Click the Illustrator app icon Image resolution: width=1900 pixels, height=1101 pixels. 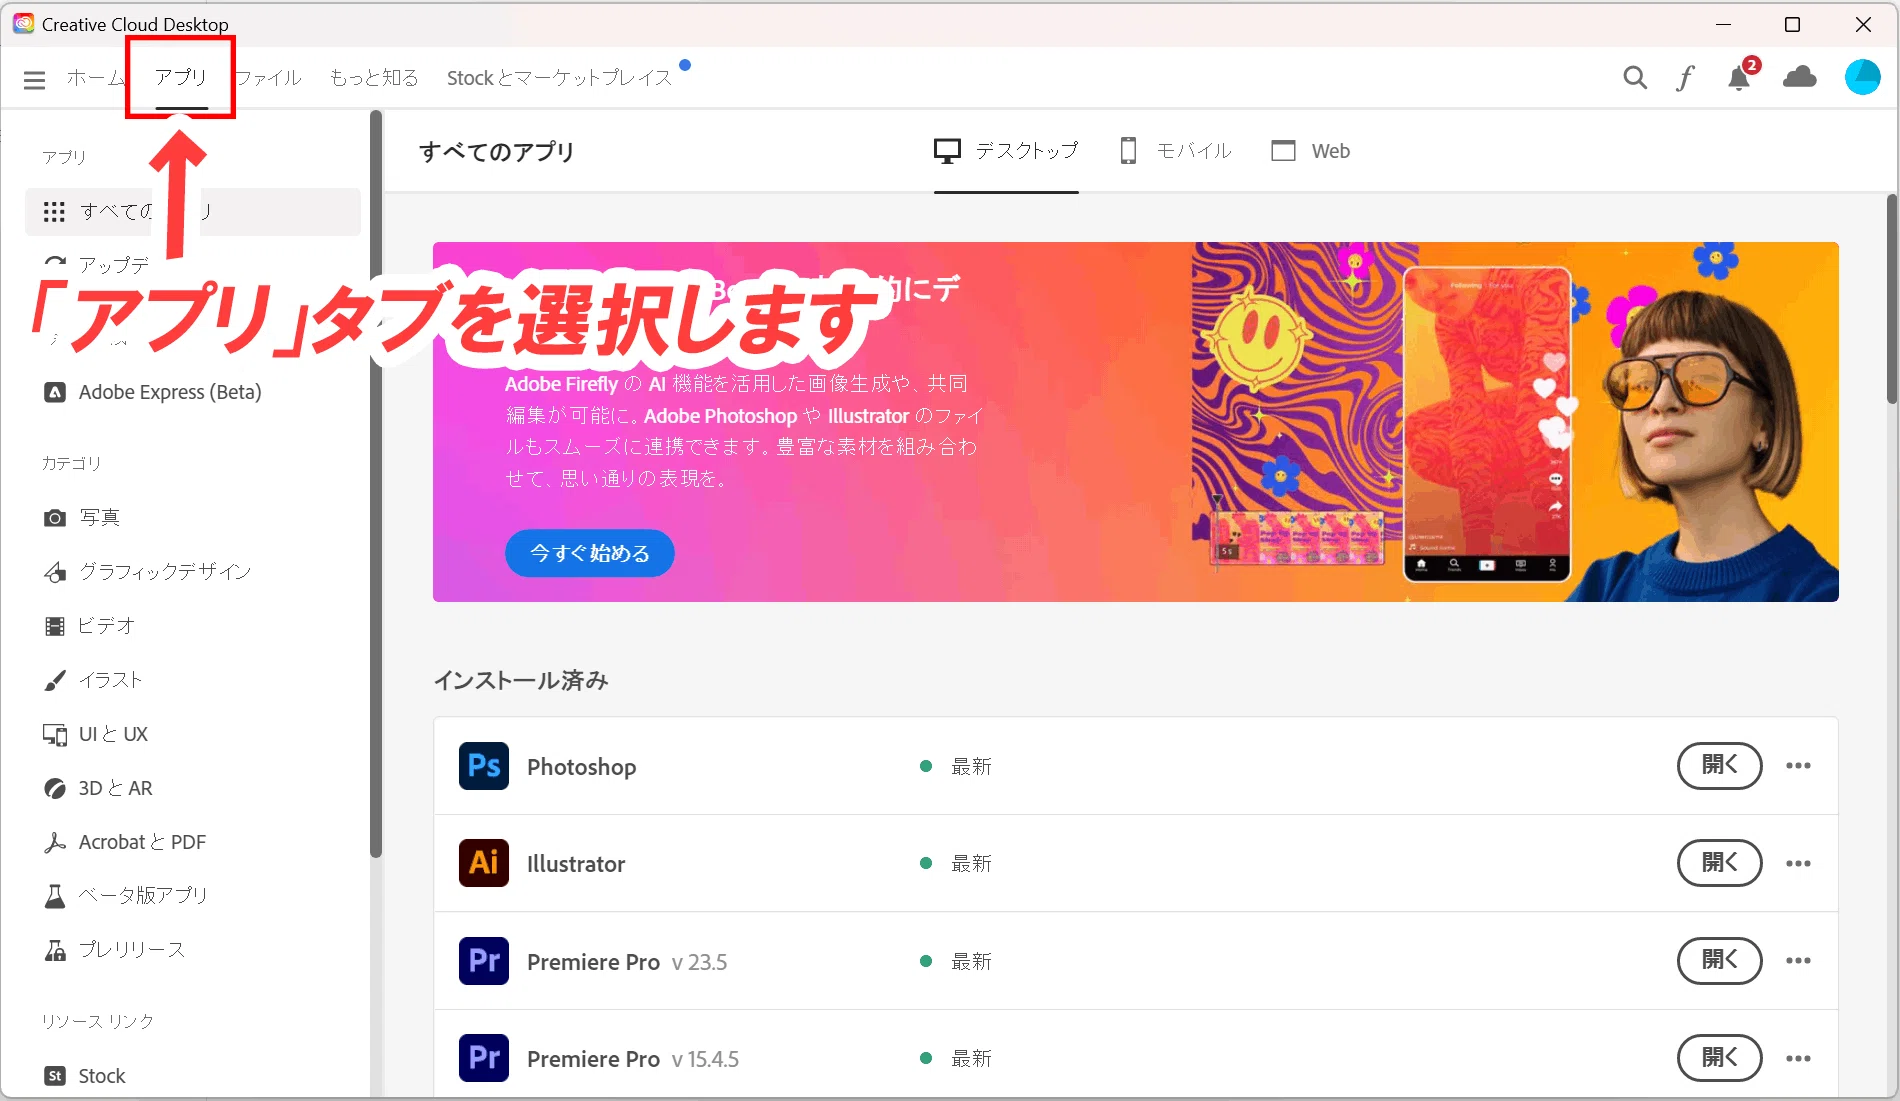(484, 863)
